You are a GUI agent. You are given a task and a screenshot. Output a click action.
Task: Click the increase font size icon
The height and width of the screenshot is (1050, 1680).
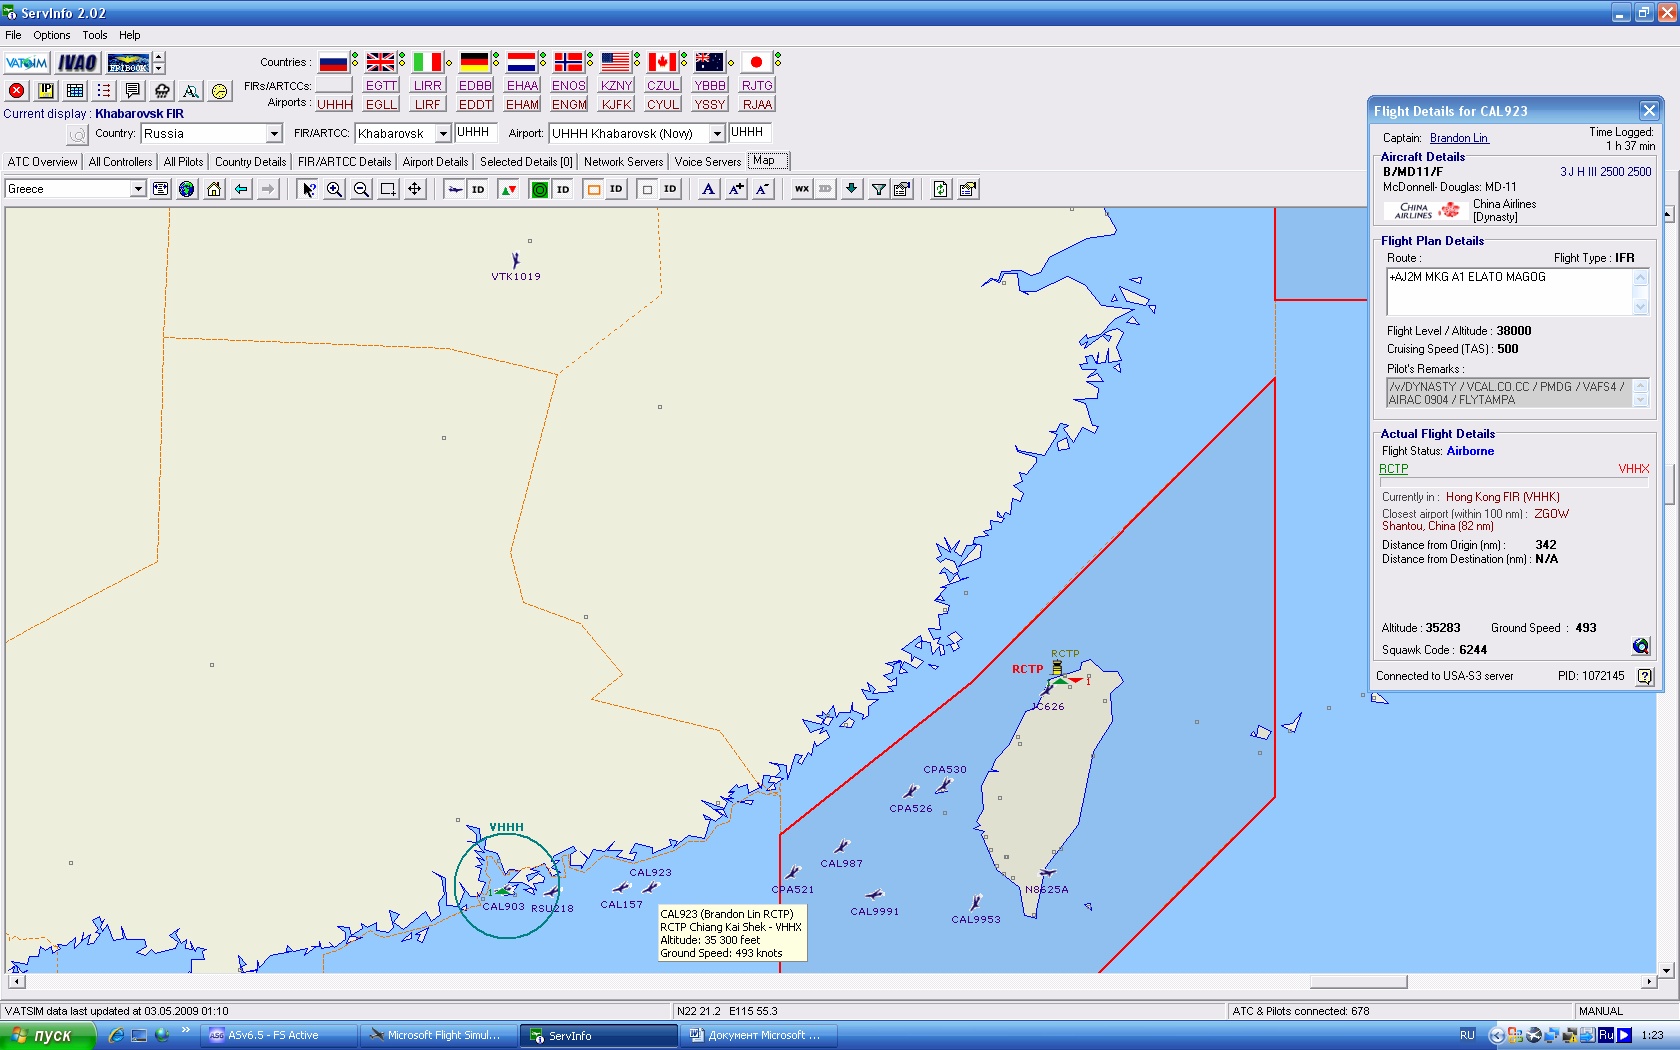(x=736, y=189)
